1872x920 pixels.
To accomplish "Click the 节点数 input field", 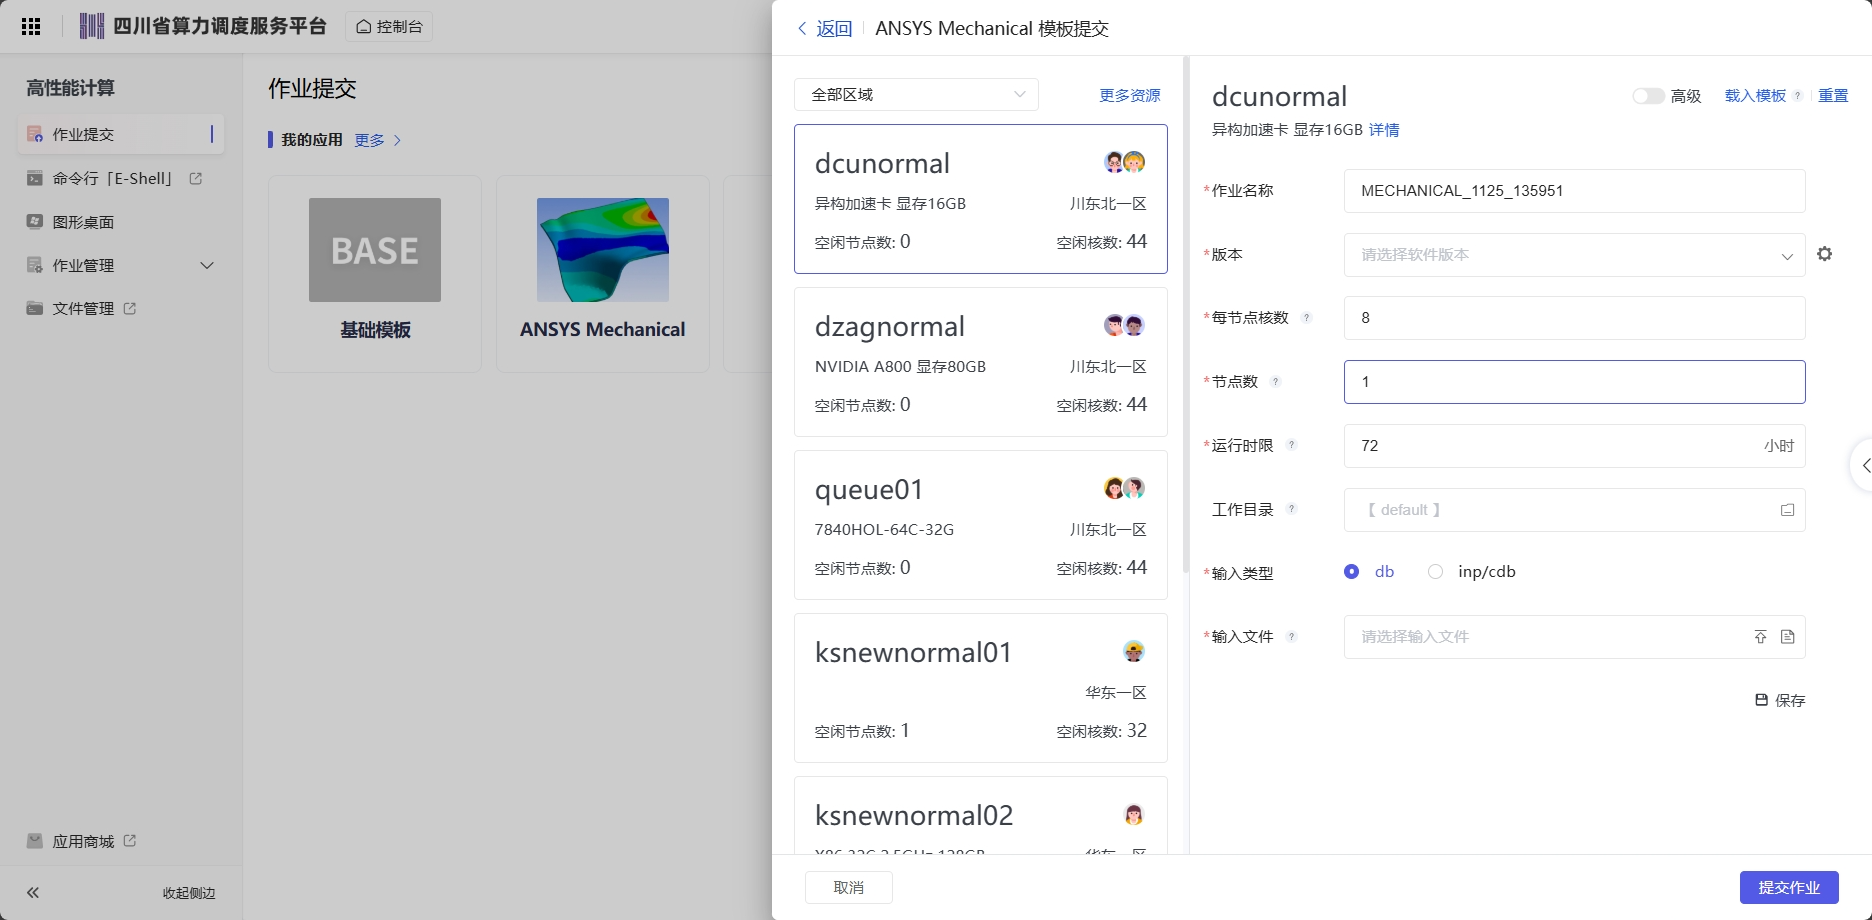I will click(x=1574, y=382).
